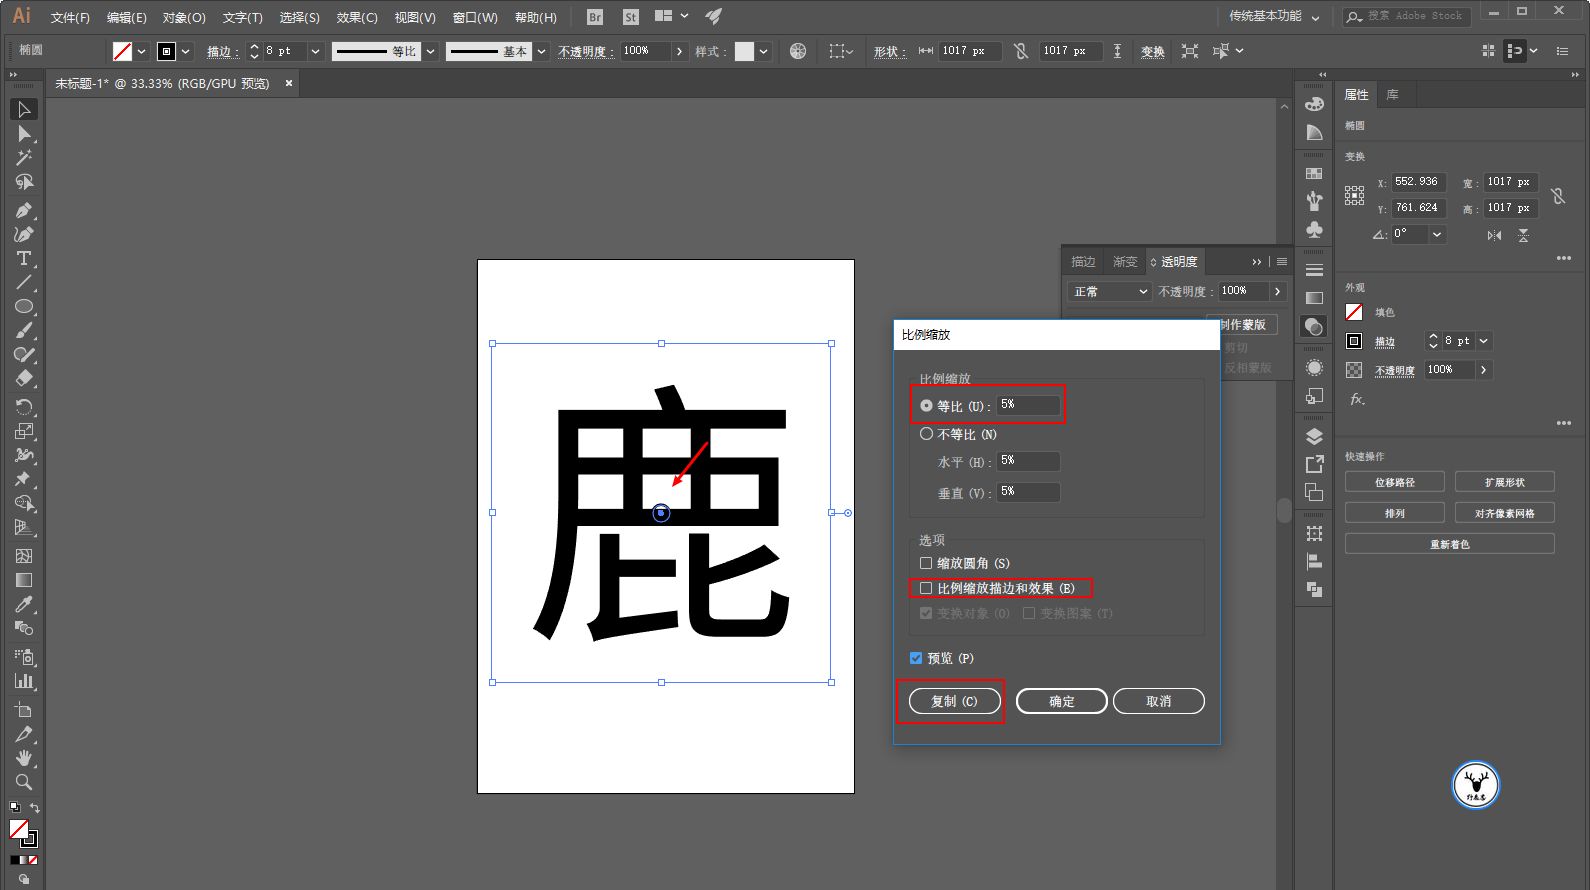This screenshot has width=1590, height=890.
Task: Click the X coordinate field in Properties
Action: (x=1419, y=182)
